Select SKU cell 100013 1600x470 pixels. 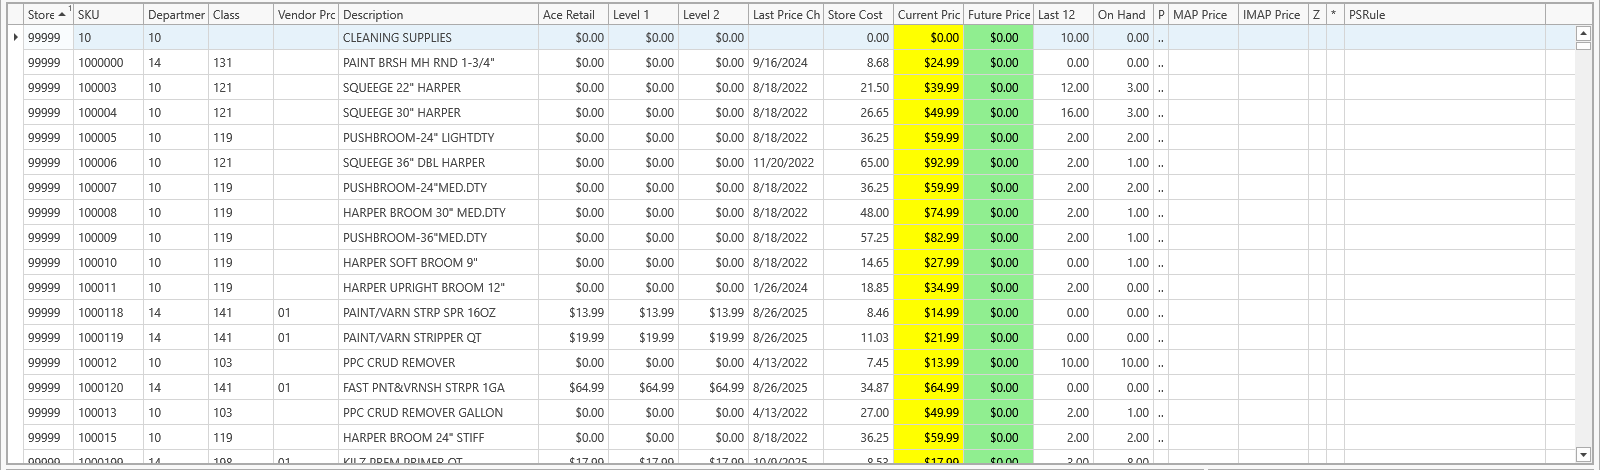(108, 413)
